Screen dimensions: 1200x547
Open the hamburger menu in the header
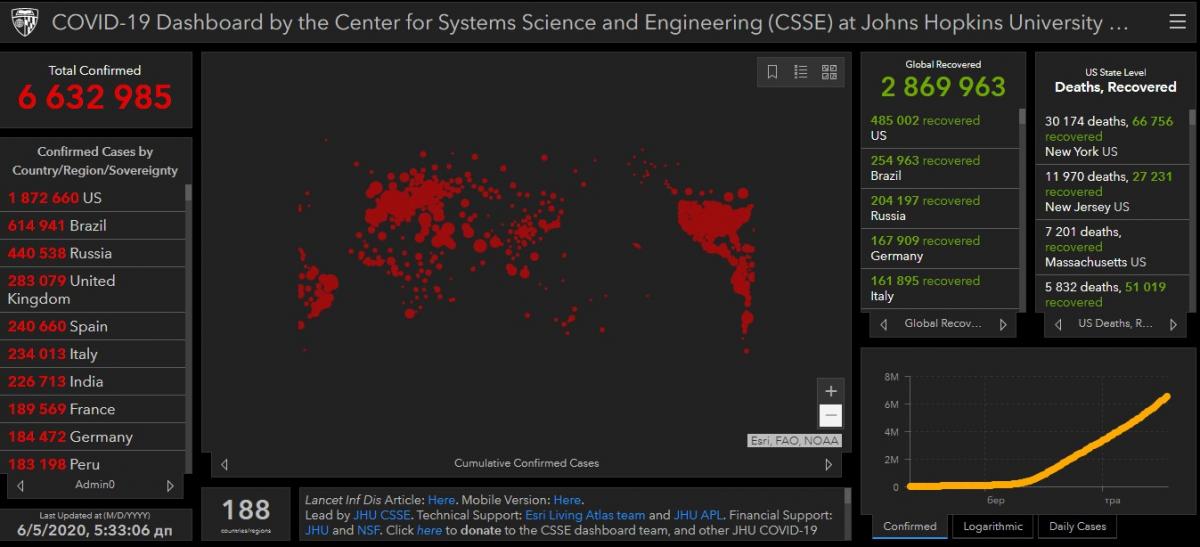click(x=1177, y=22)
